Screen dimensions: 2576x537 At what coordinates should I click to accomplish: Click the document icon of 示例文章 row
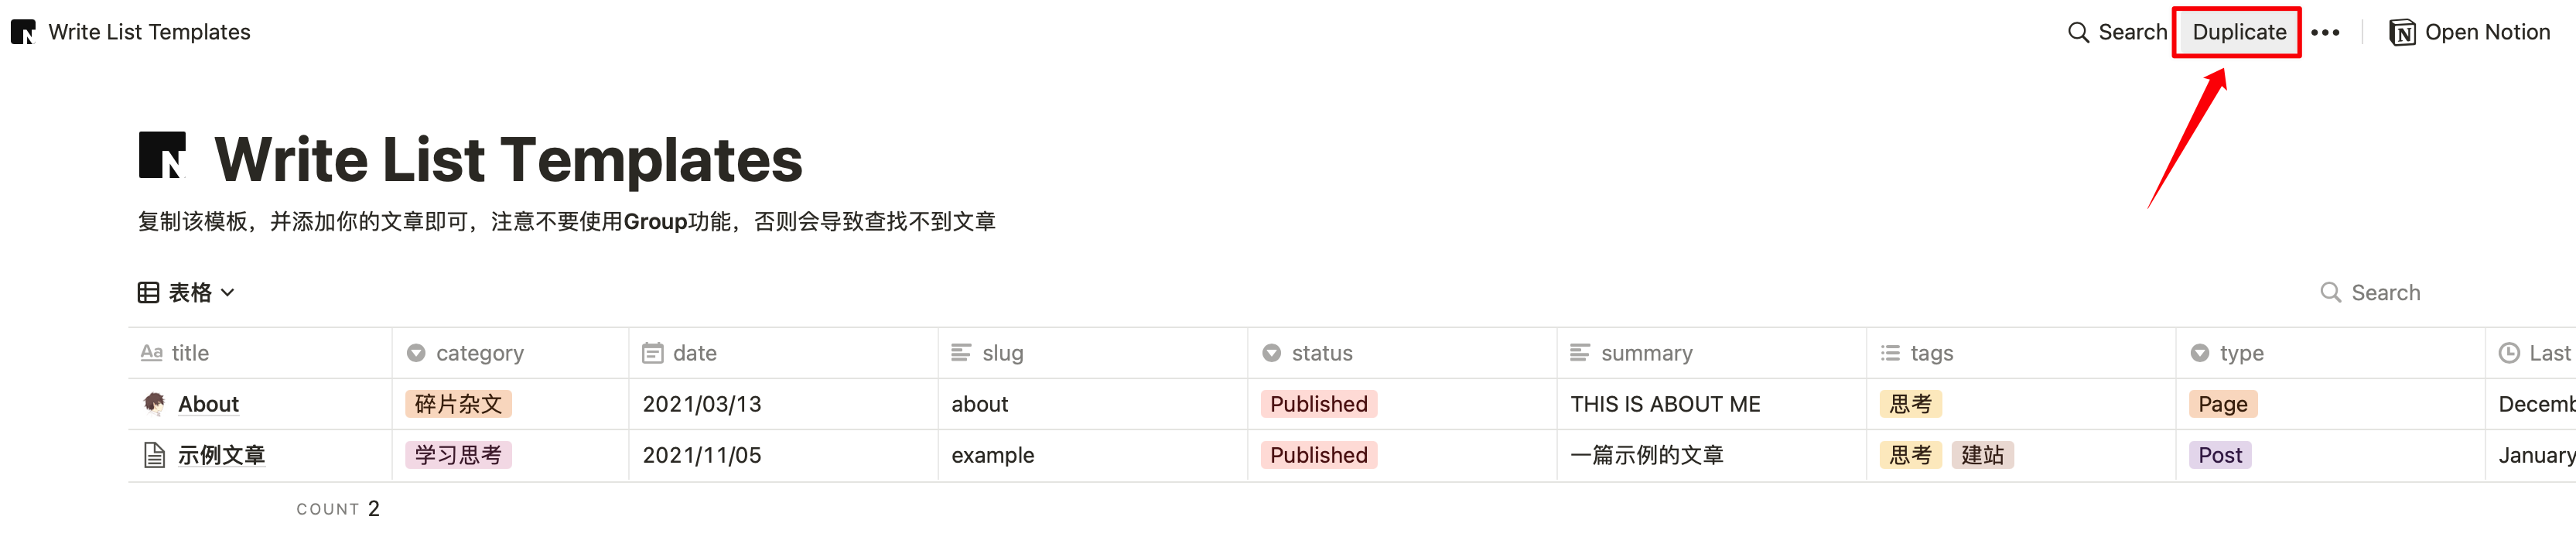coord(154,455)
